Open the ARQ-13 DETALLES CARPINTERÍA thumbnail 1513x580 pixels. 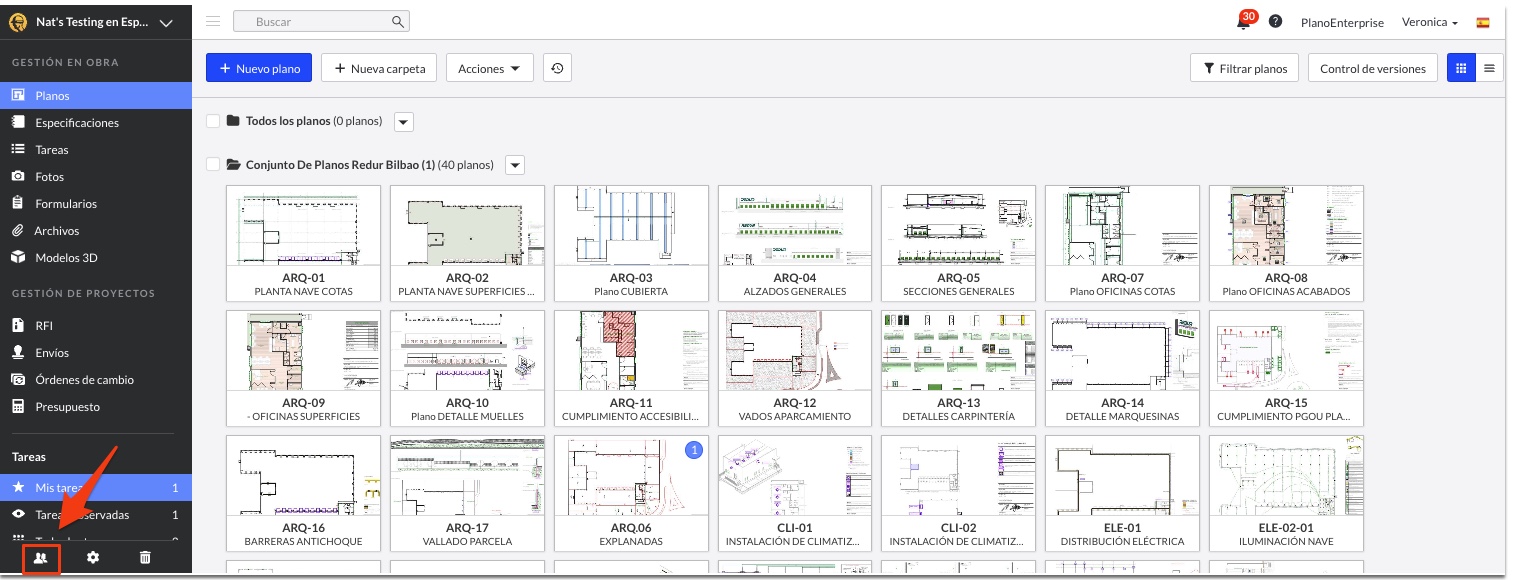958,367
